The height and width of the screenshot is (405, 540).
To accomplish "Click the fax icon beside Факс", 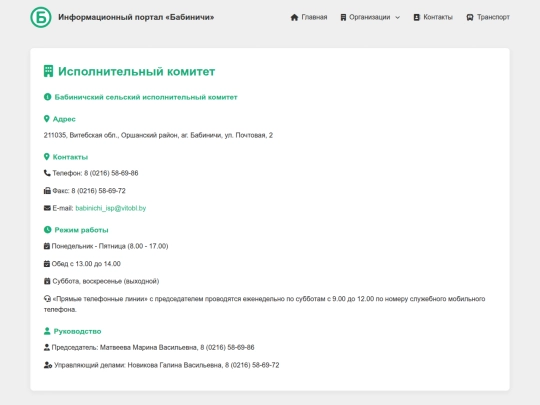I will click(47, 190).
